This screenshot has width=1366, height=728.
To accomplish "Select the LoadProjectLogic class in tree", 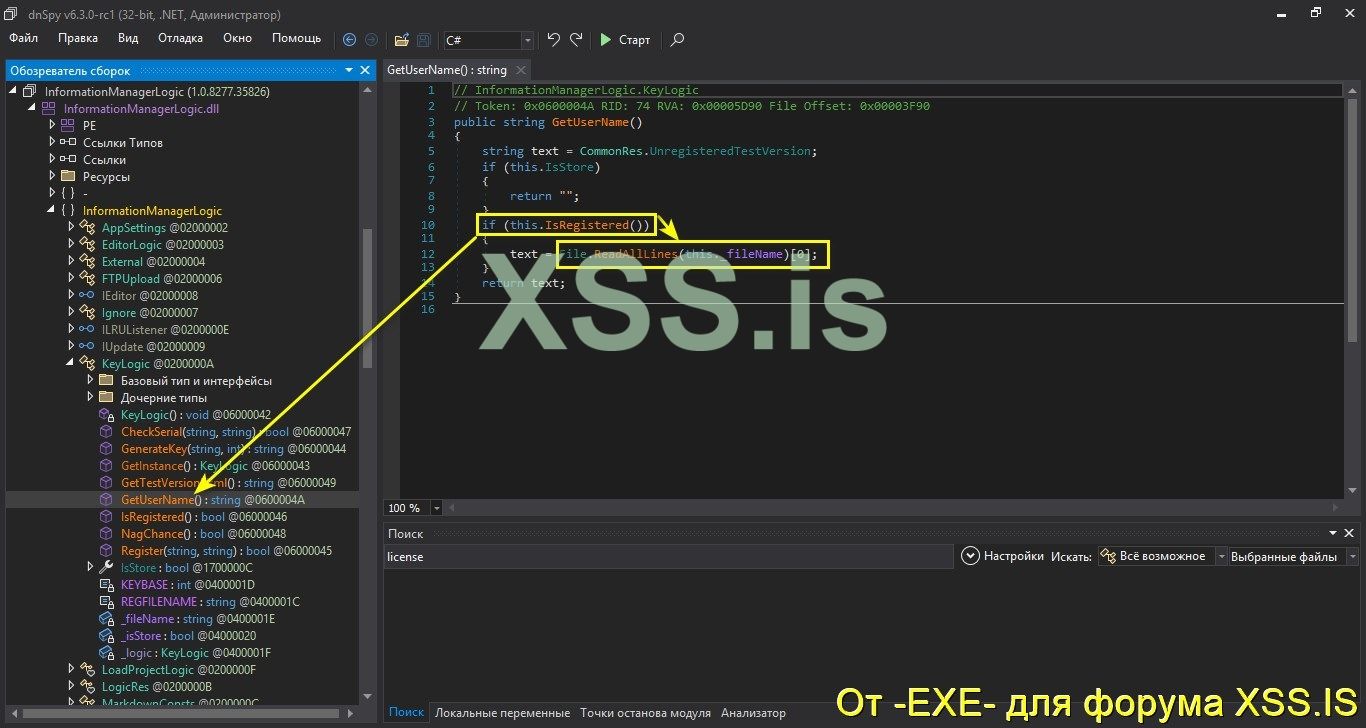I will 178,669.
